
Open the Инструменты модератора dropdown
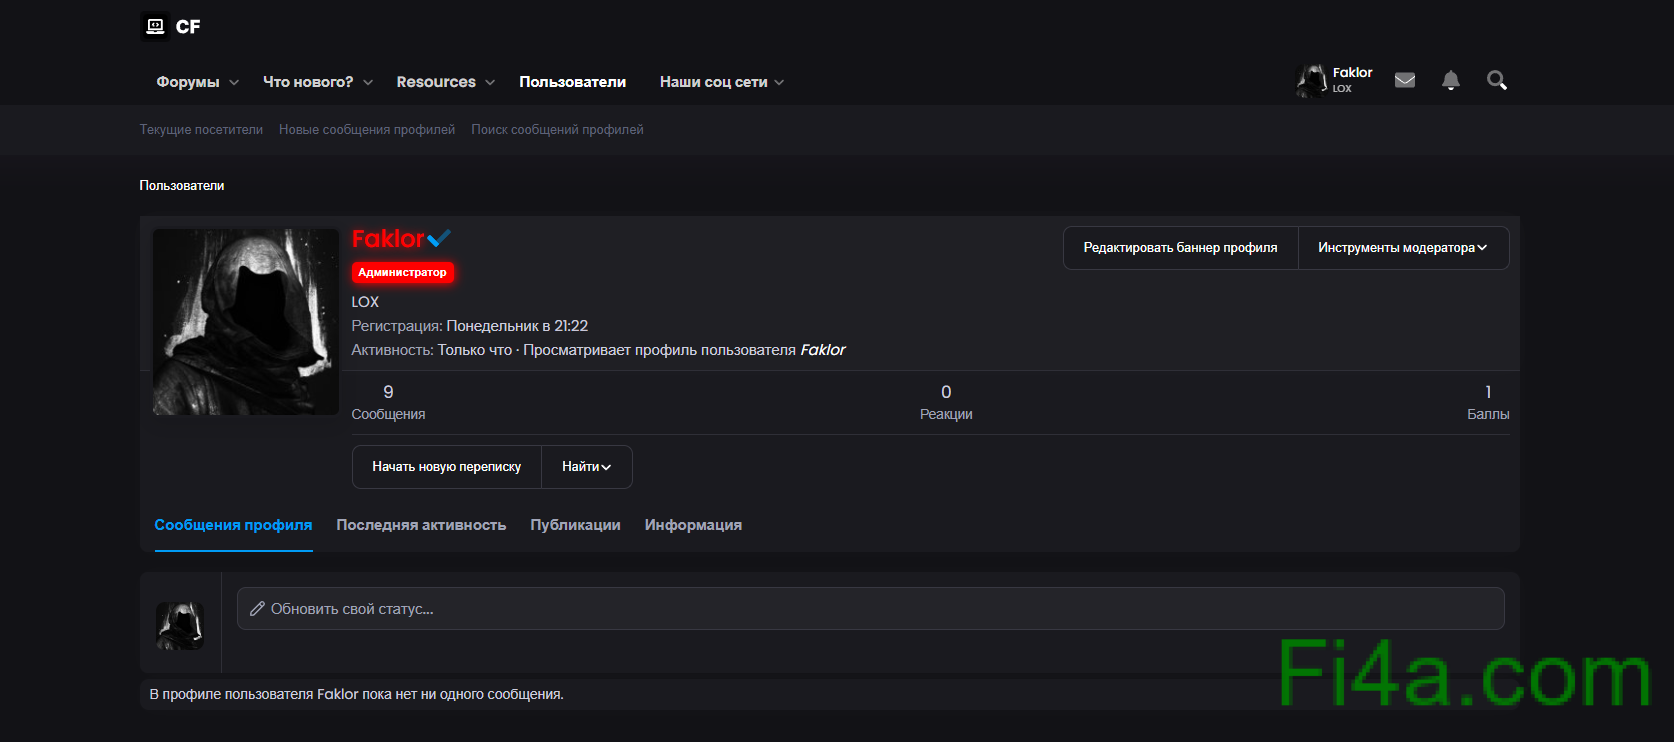1402,248
